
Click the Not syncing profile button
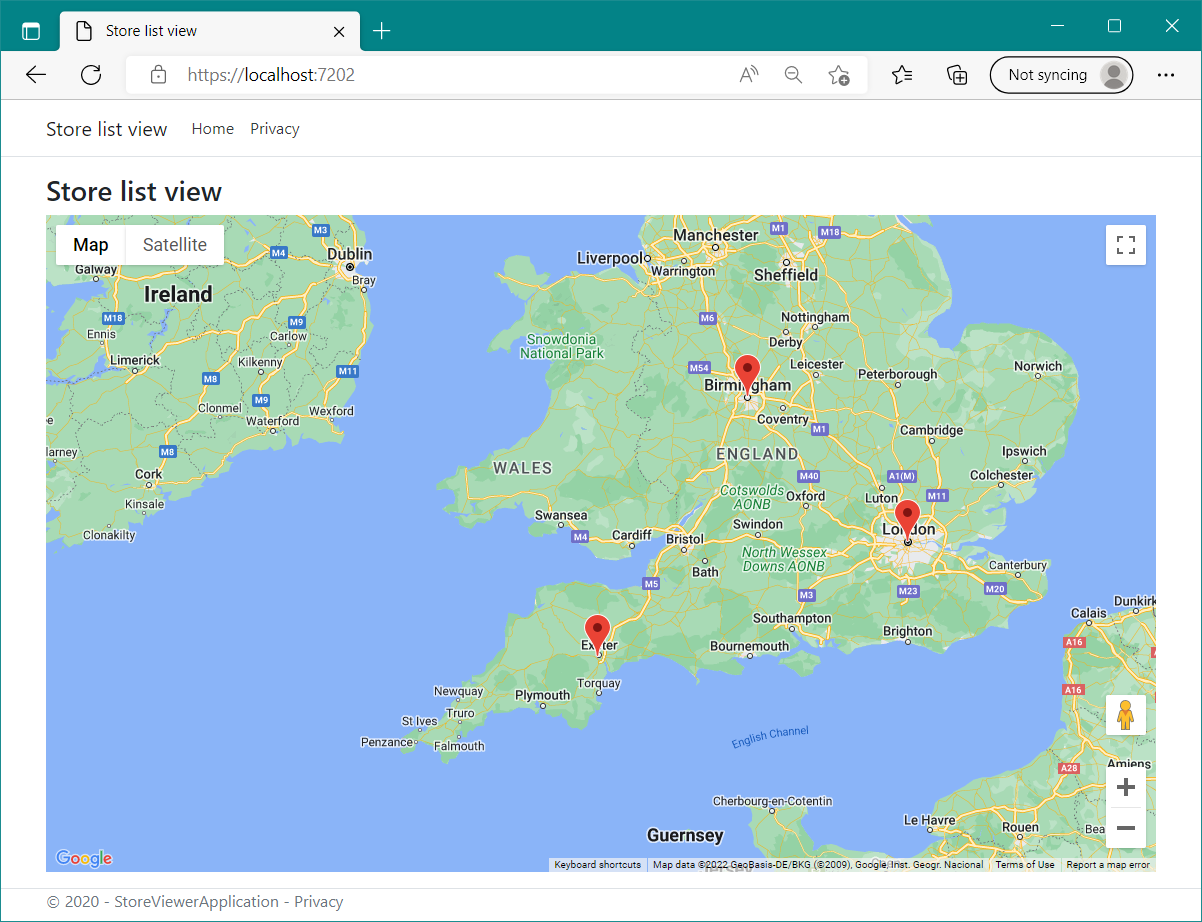pyautogui.click(x=1061, y=75)
